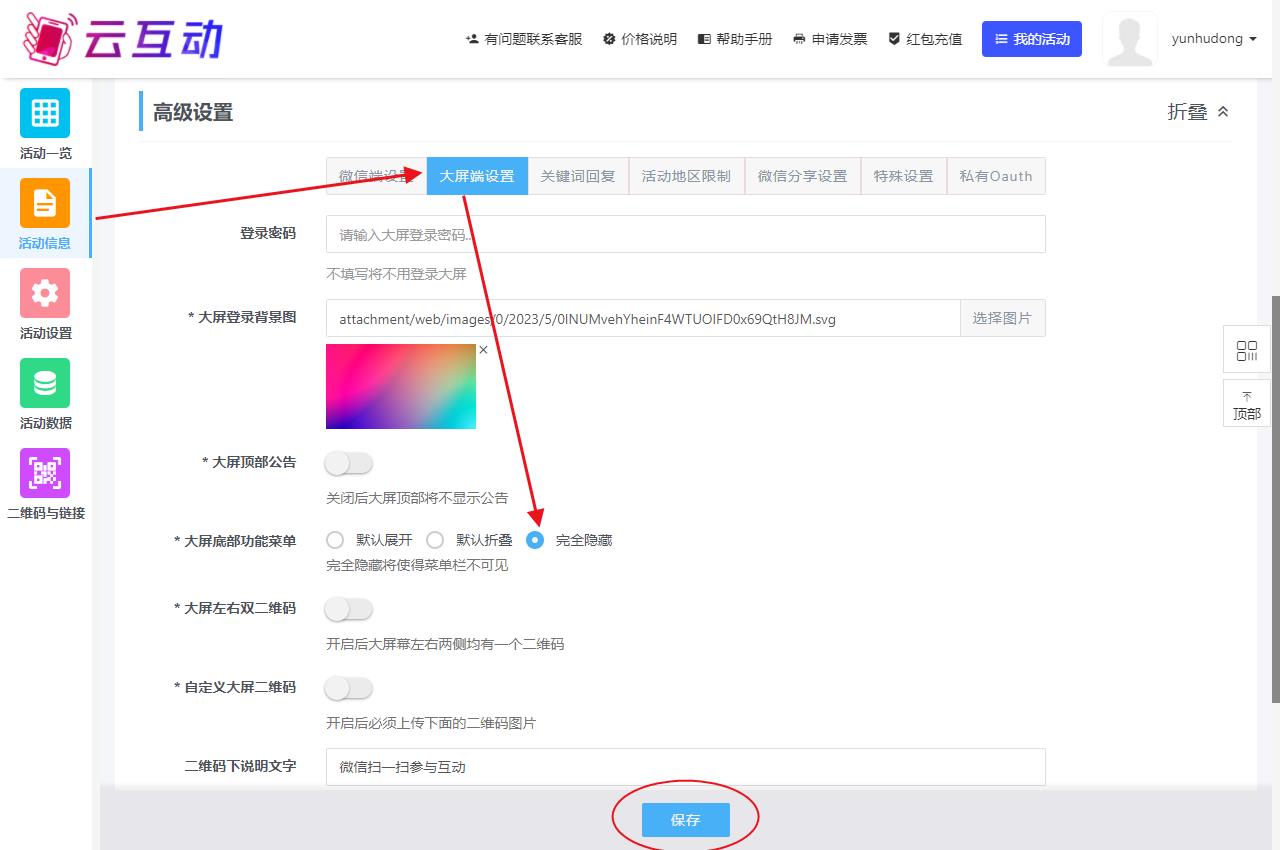Remove background image with the X icon
1280x850 pixels.
point(483,350)
